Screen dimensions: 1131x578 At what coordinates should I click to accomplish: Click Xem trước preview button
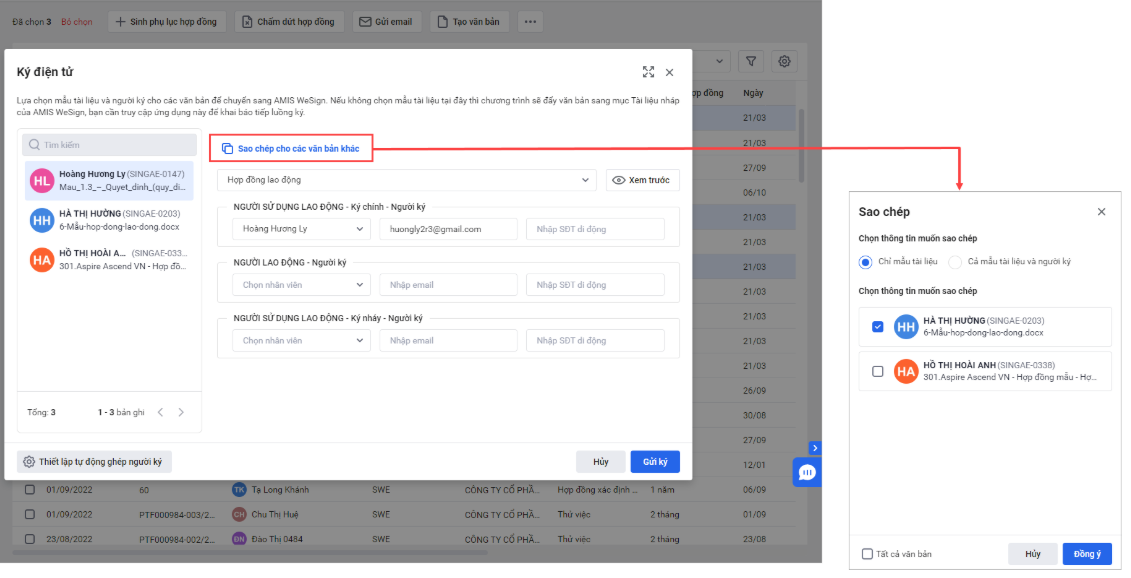tap(643, 180)
